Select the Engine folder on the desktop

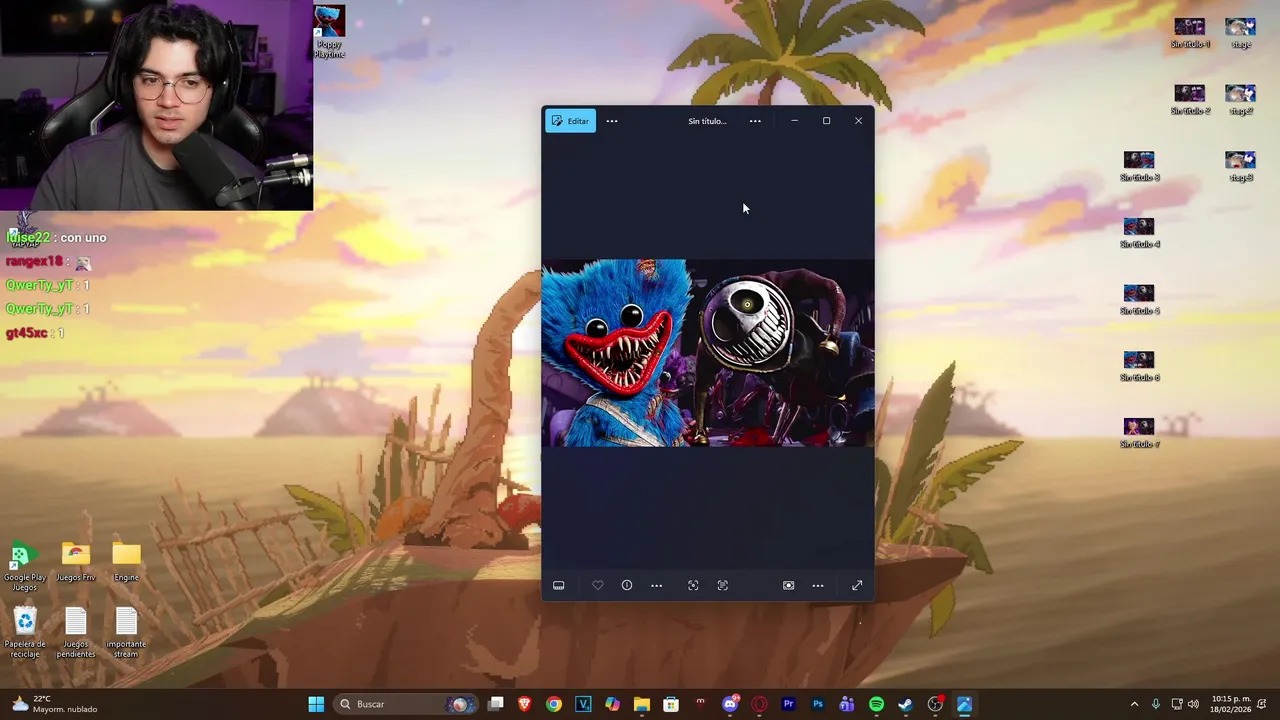tap(126, 562)
